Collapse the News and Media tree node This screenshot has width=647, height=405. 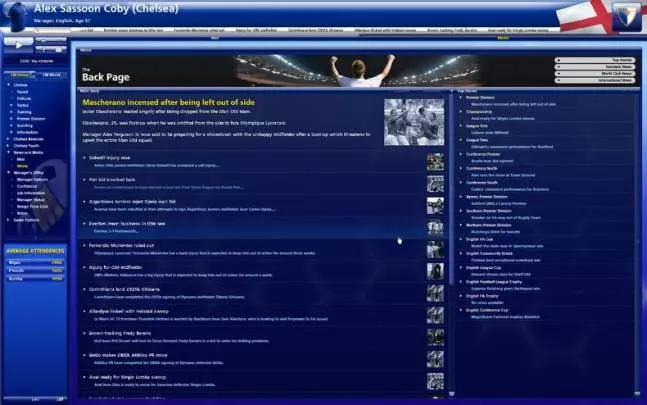pos(8,153)
